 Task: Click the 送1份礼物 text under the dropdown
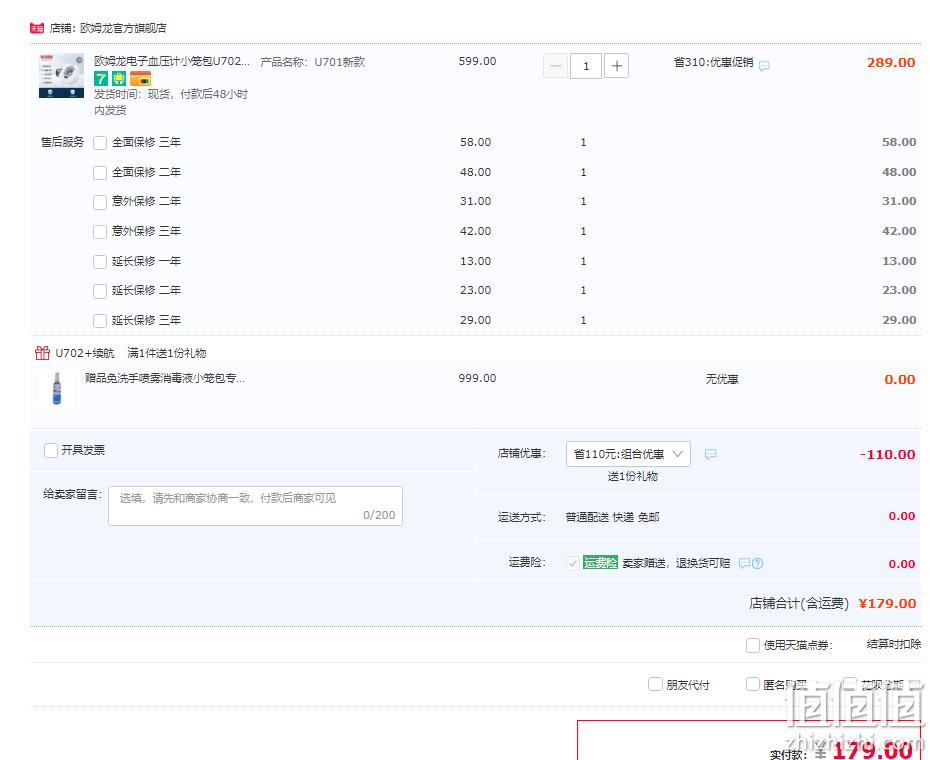coord(632,476)
